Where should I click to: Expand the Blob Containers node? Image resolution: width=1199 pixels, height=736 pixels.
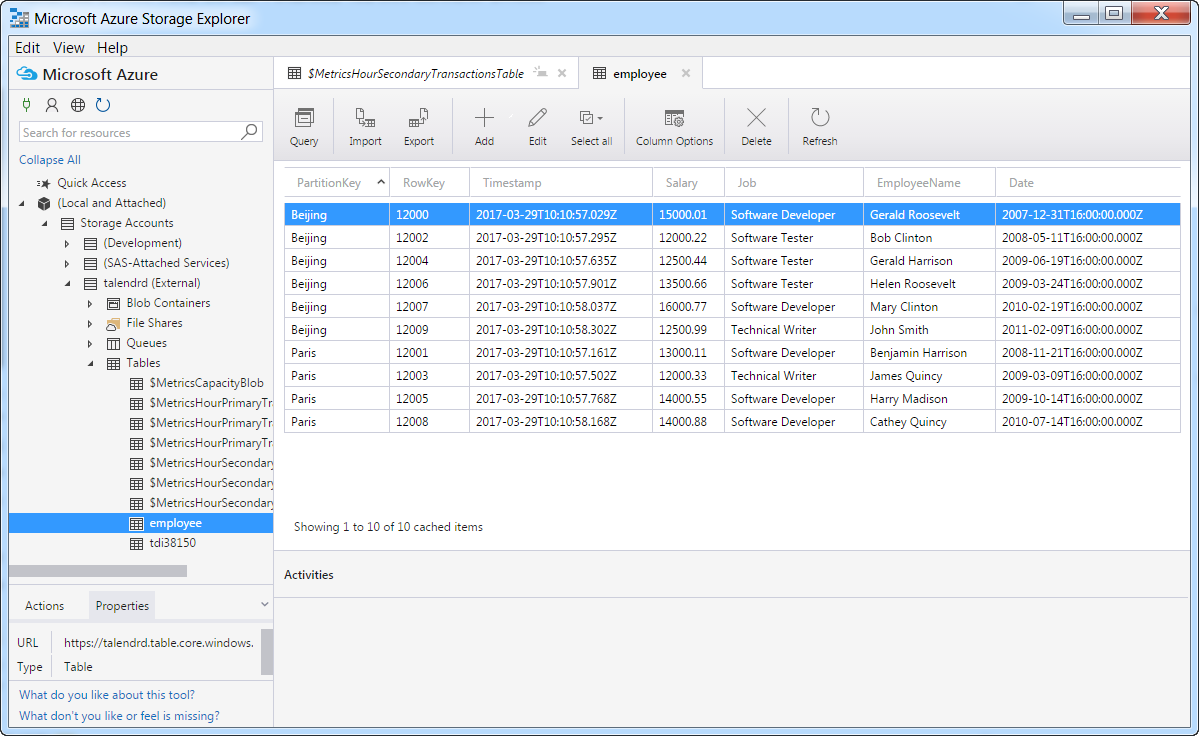click(x=90, y=304)
